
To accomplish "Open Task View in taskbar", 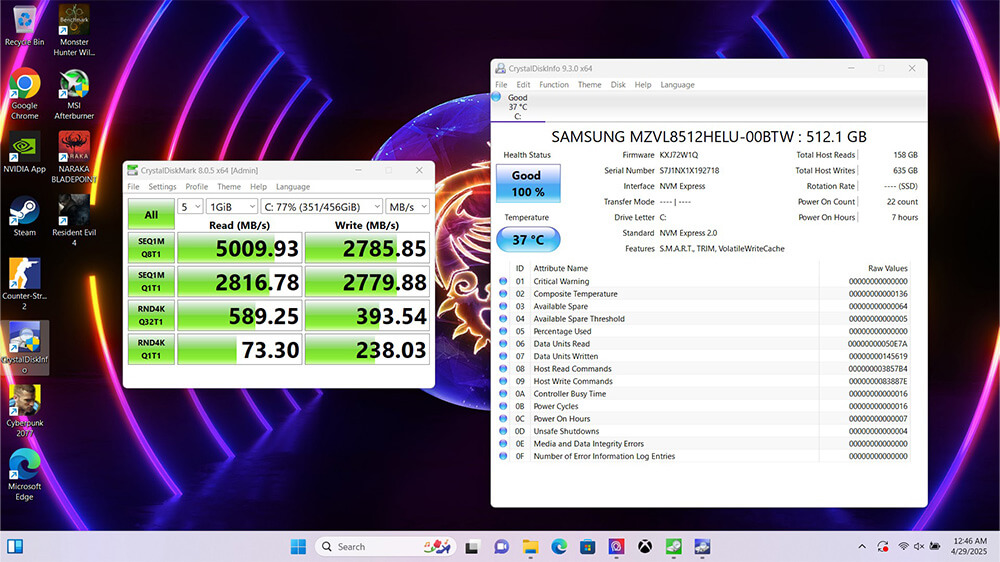I will (x=472, y=547).
